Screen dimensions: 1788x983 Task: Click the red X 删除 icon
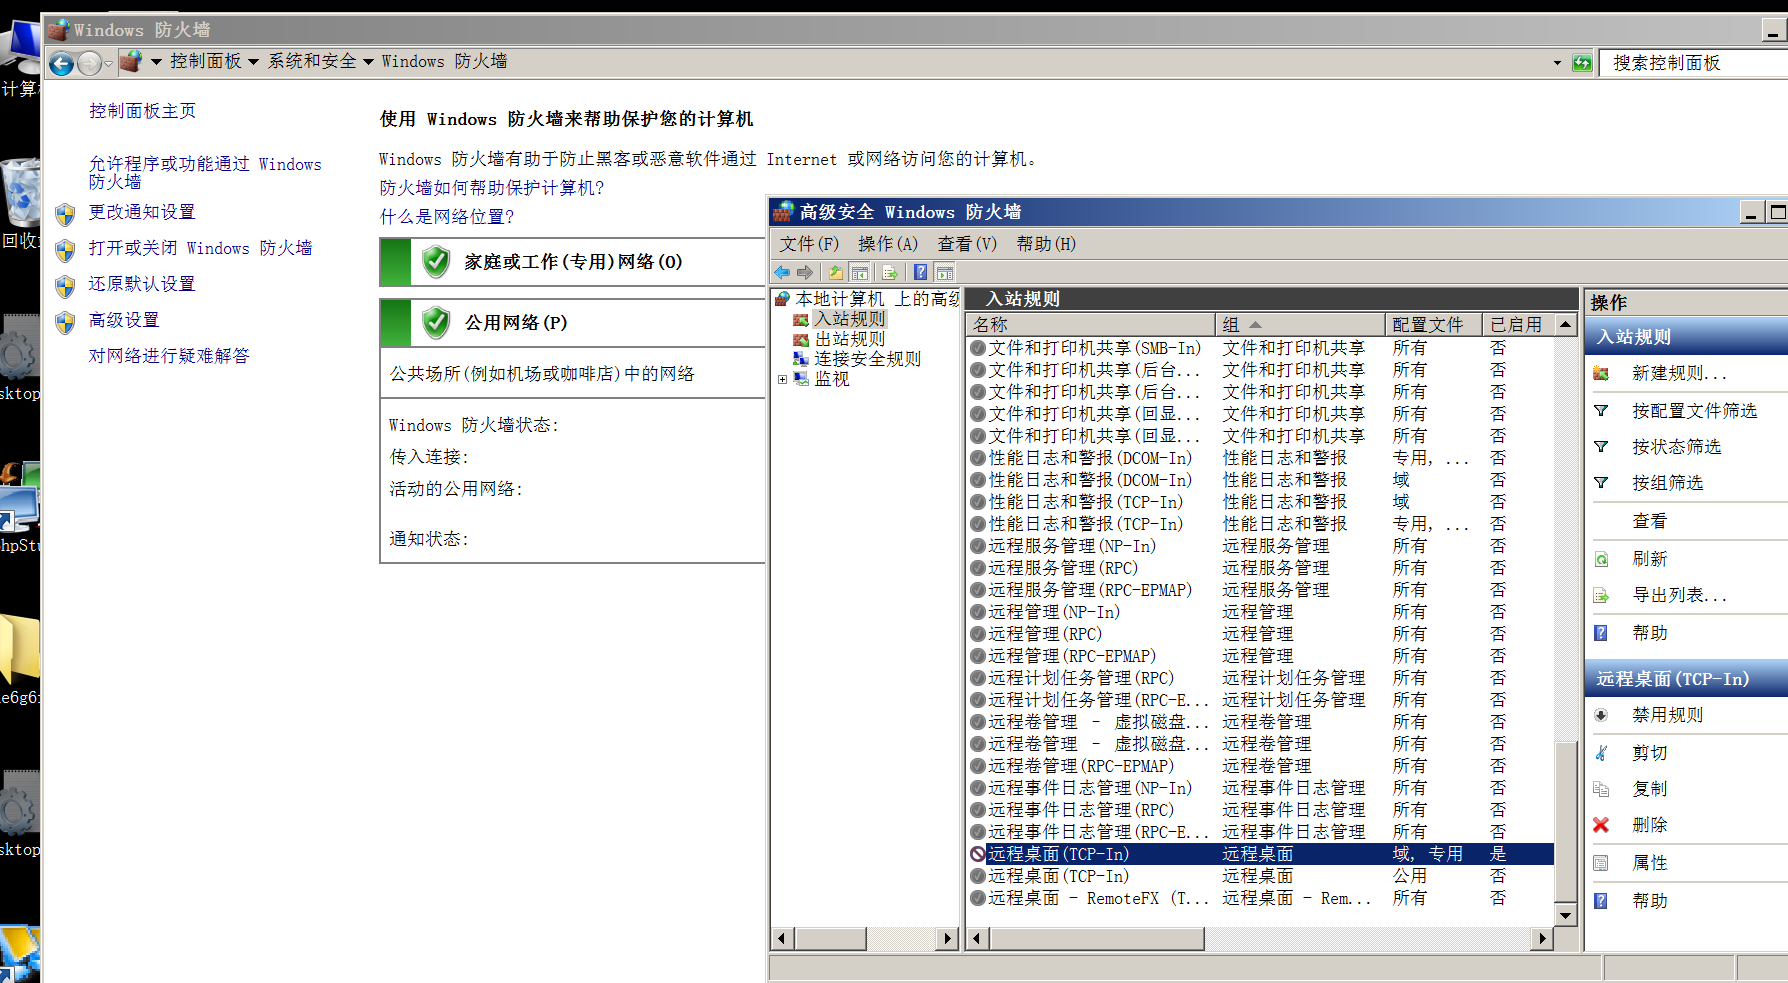click(x=1601, y=825)
